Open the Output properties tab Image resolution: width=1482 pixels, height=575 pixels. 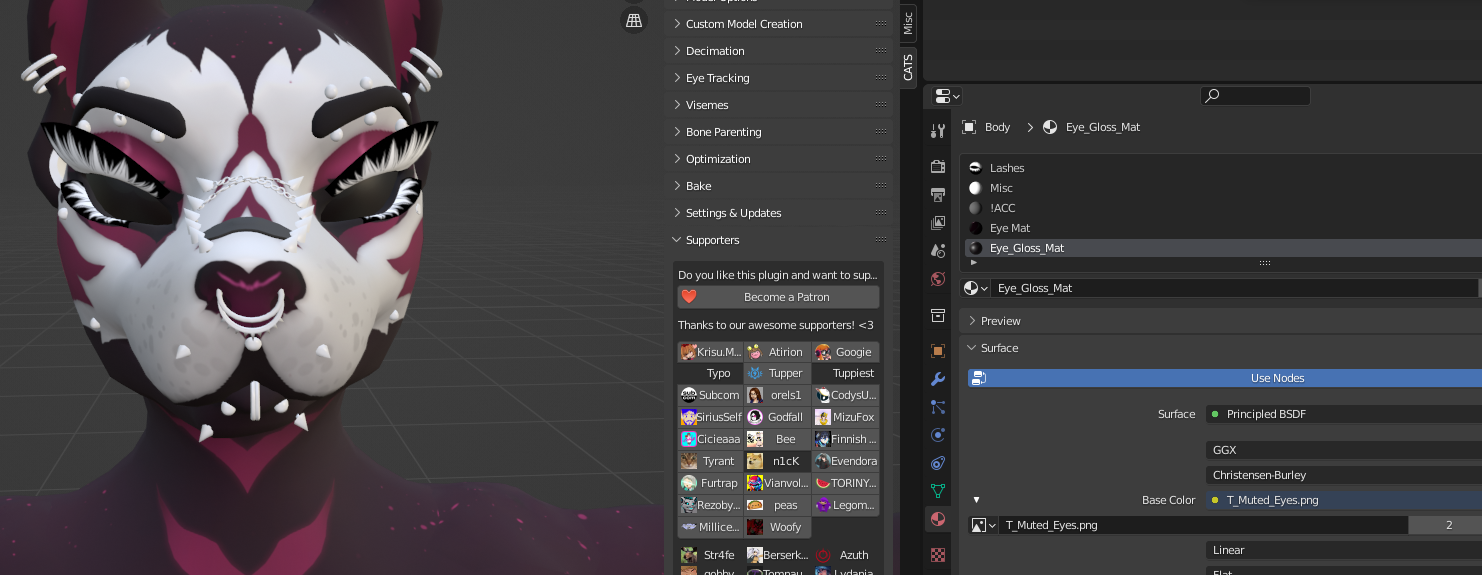(938, 194)
